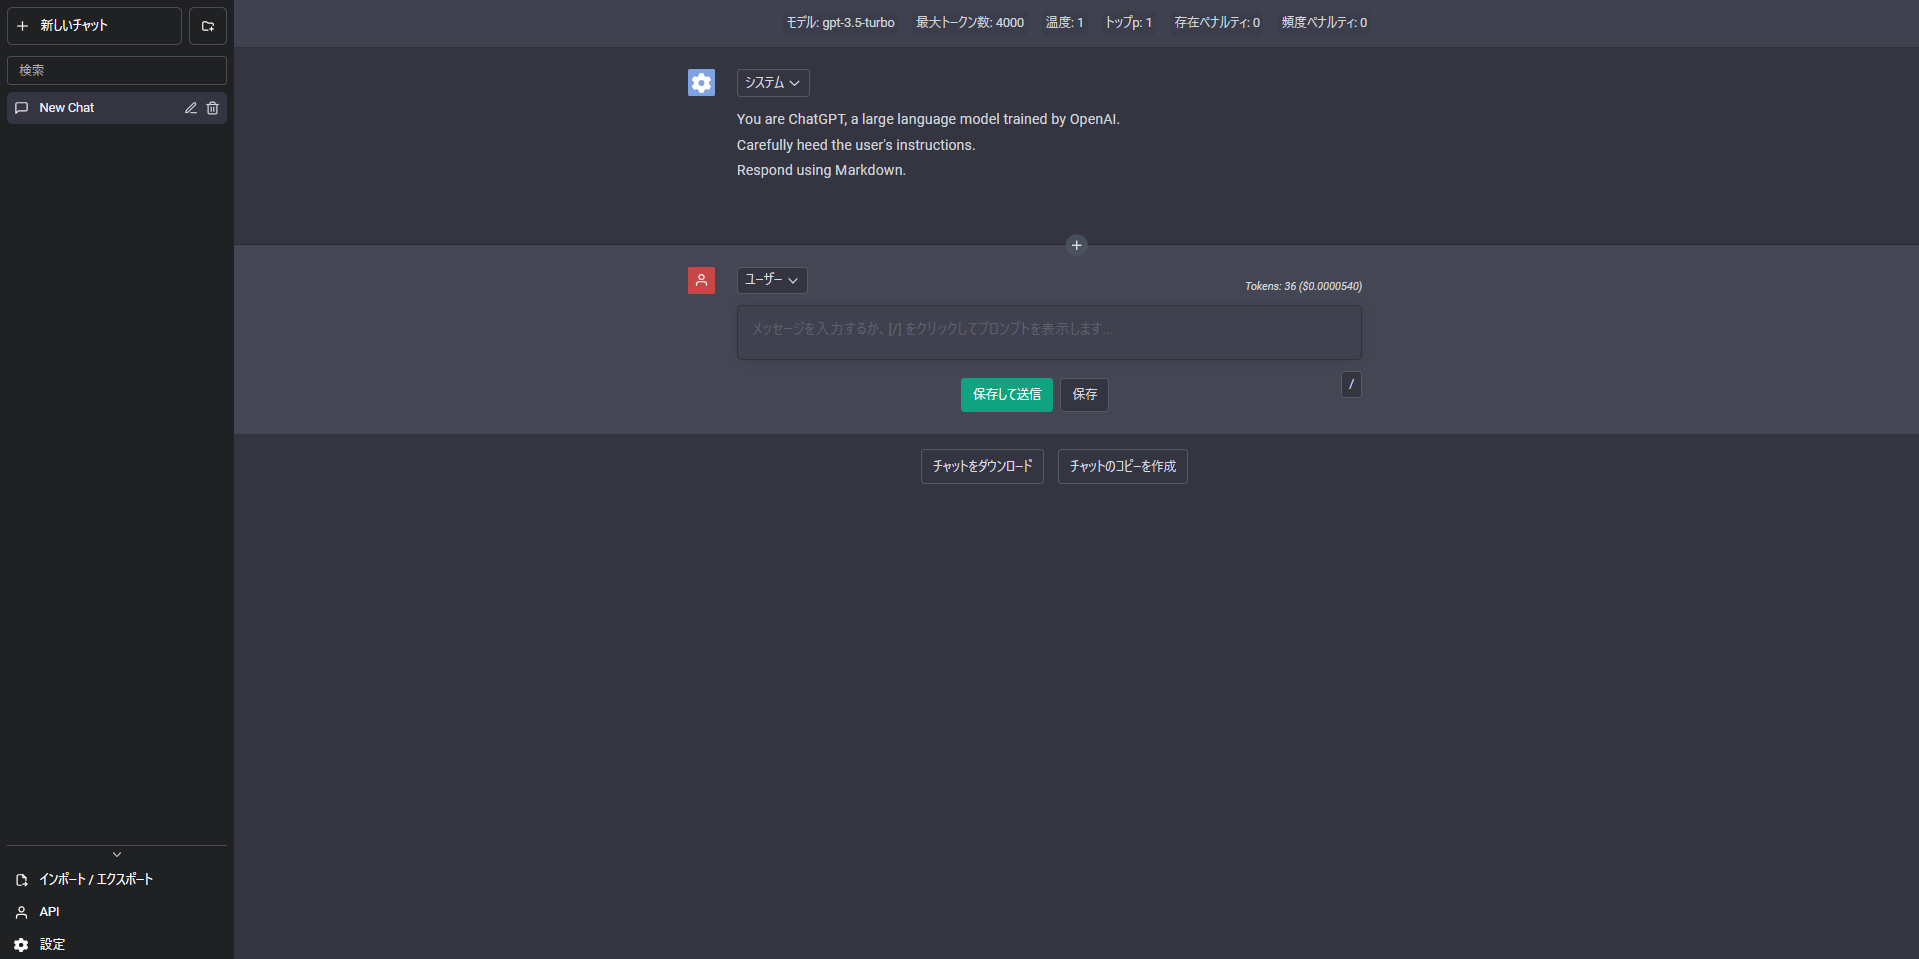Image resolution: width=1919 pixels, height=959 pixels.
Task: Click the plus icon between messages
Action: pos(1076,245)
